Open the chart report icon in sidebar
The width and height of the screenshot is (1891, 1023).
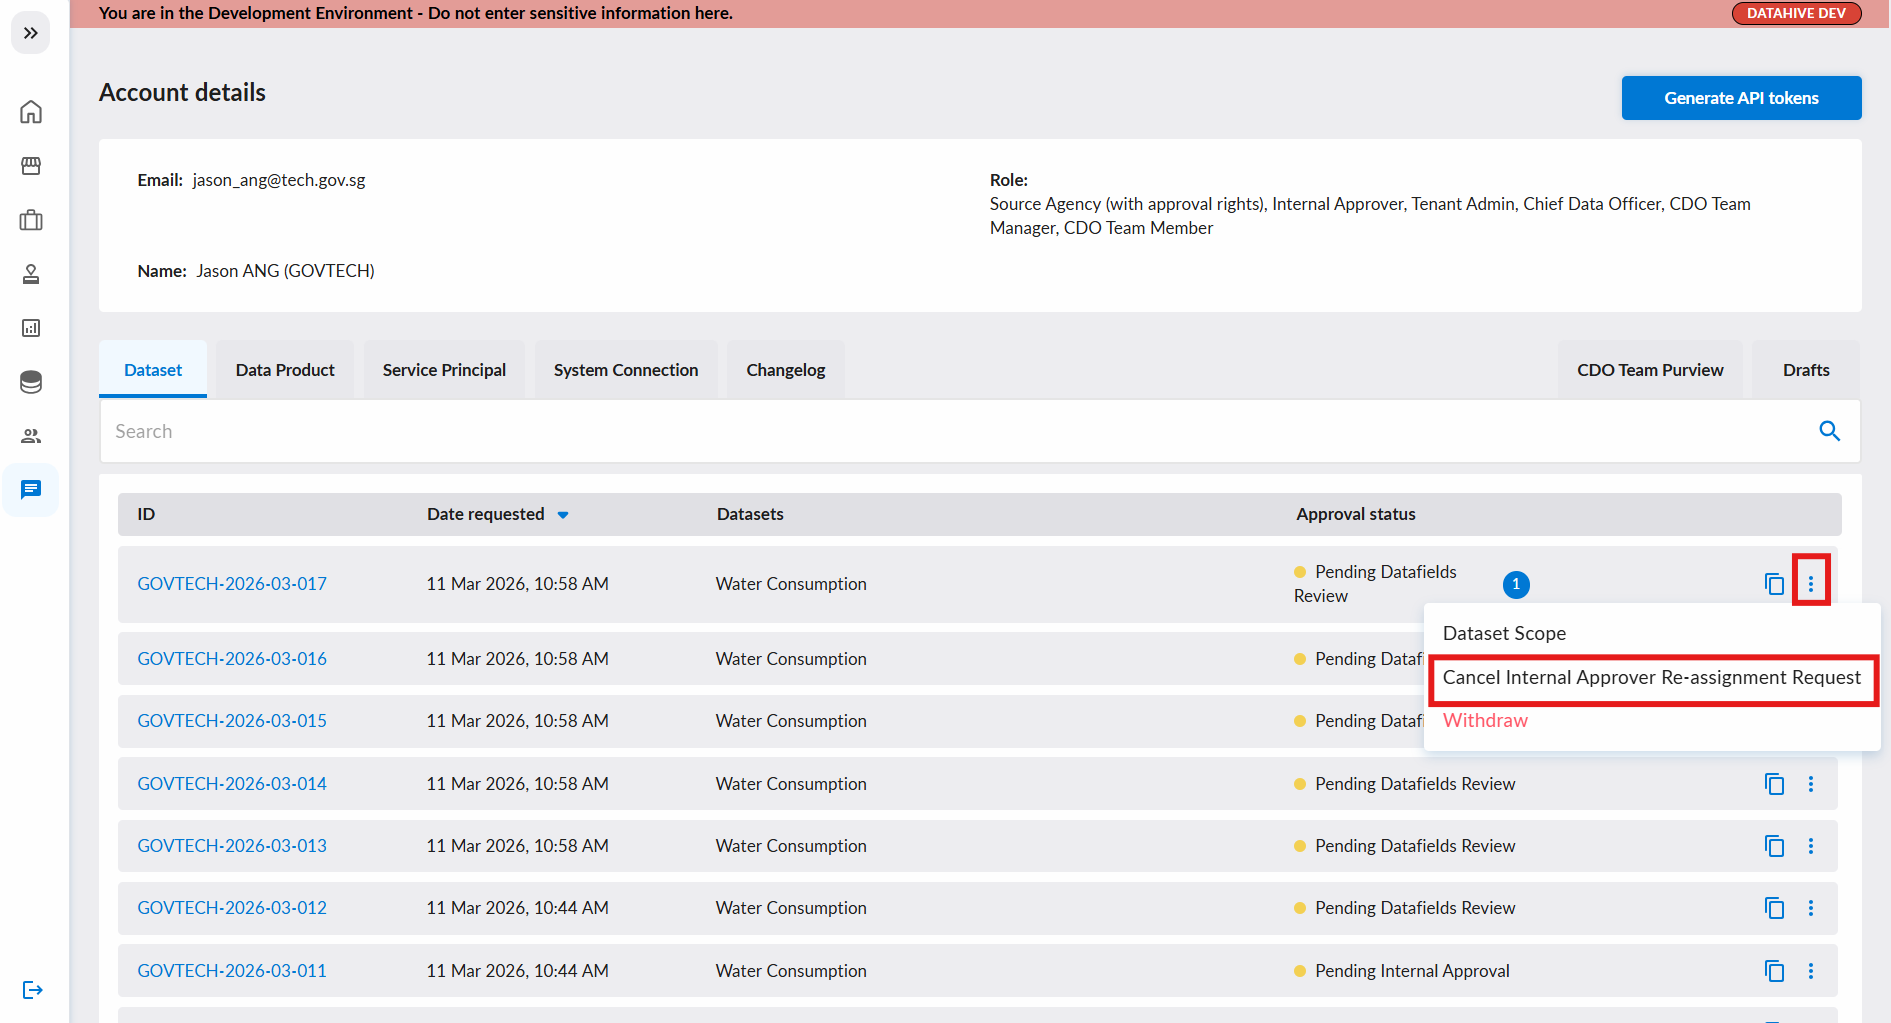pyautogui.click(x=31, y=328)
